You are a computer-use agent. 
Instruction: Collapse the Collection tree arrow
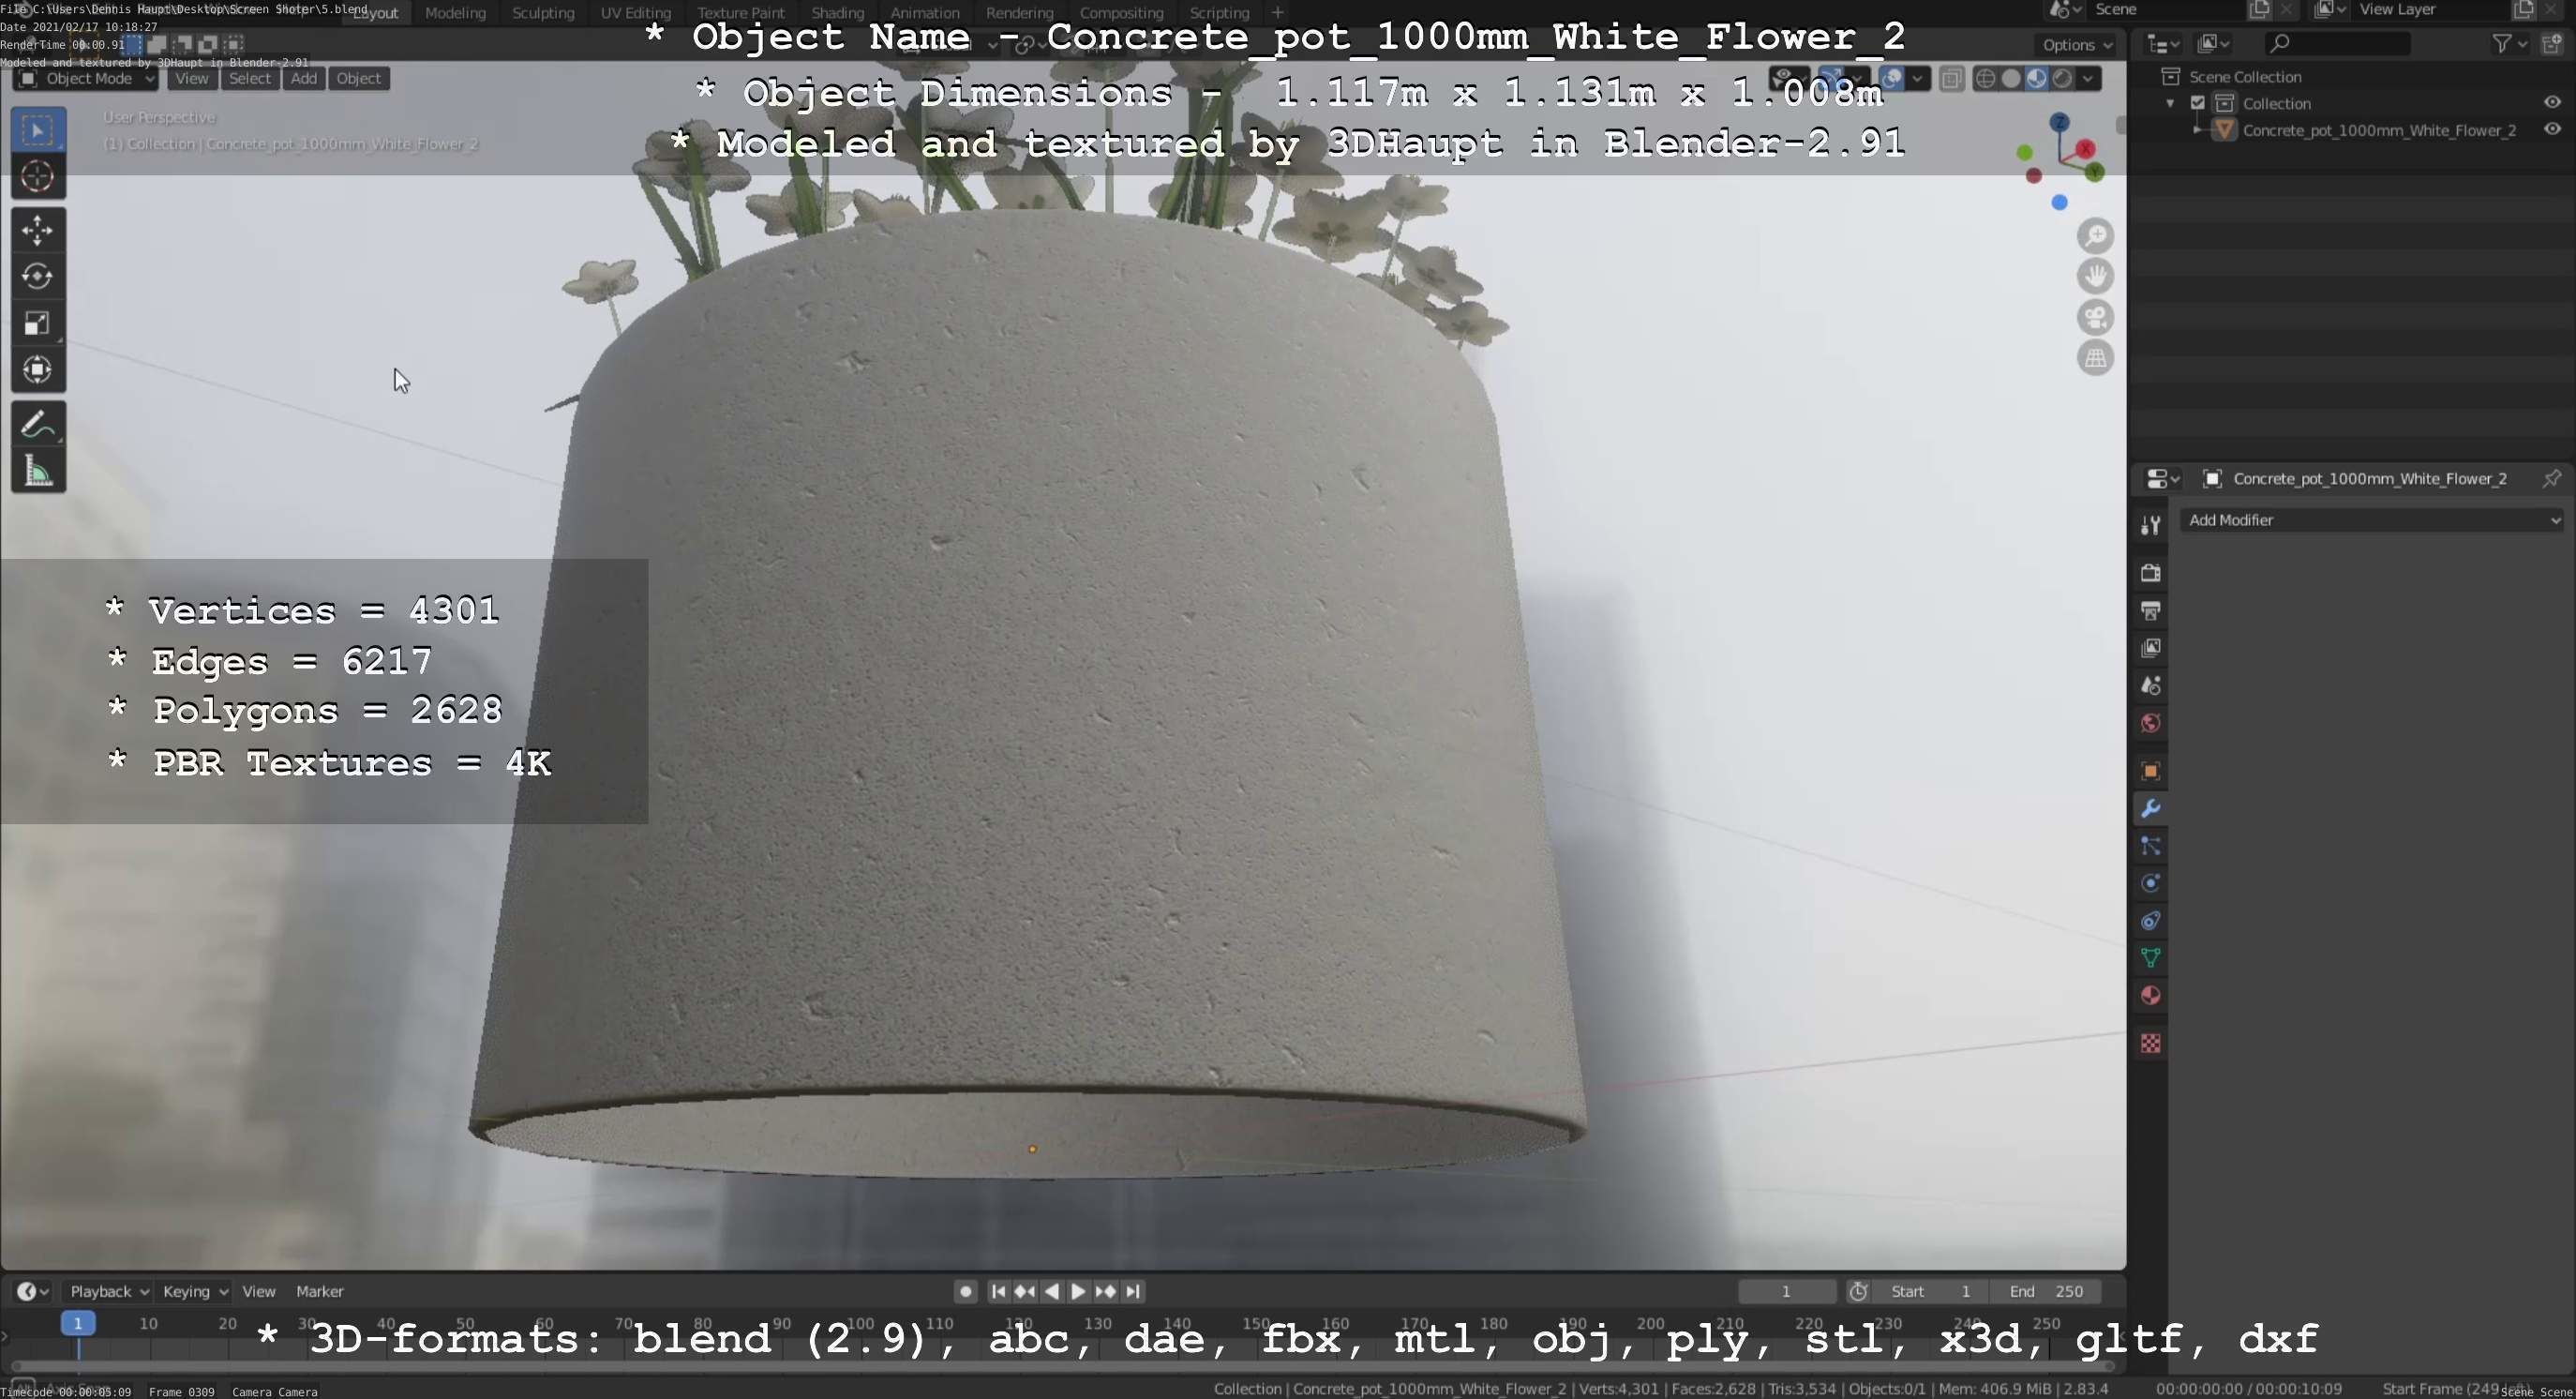tap(2170, 103)
